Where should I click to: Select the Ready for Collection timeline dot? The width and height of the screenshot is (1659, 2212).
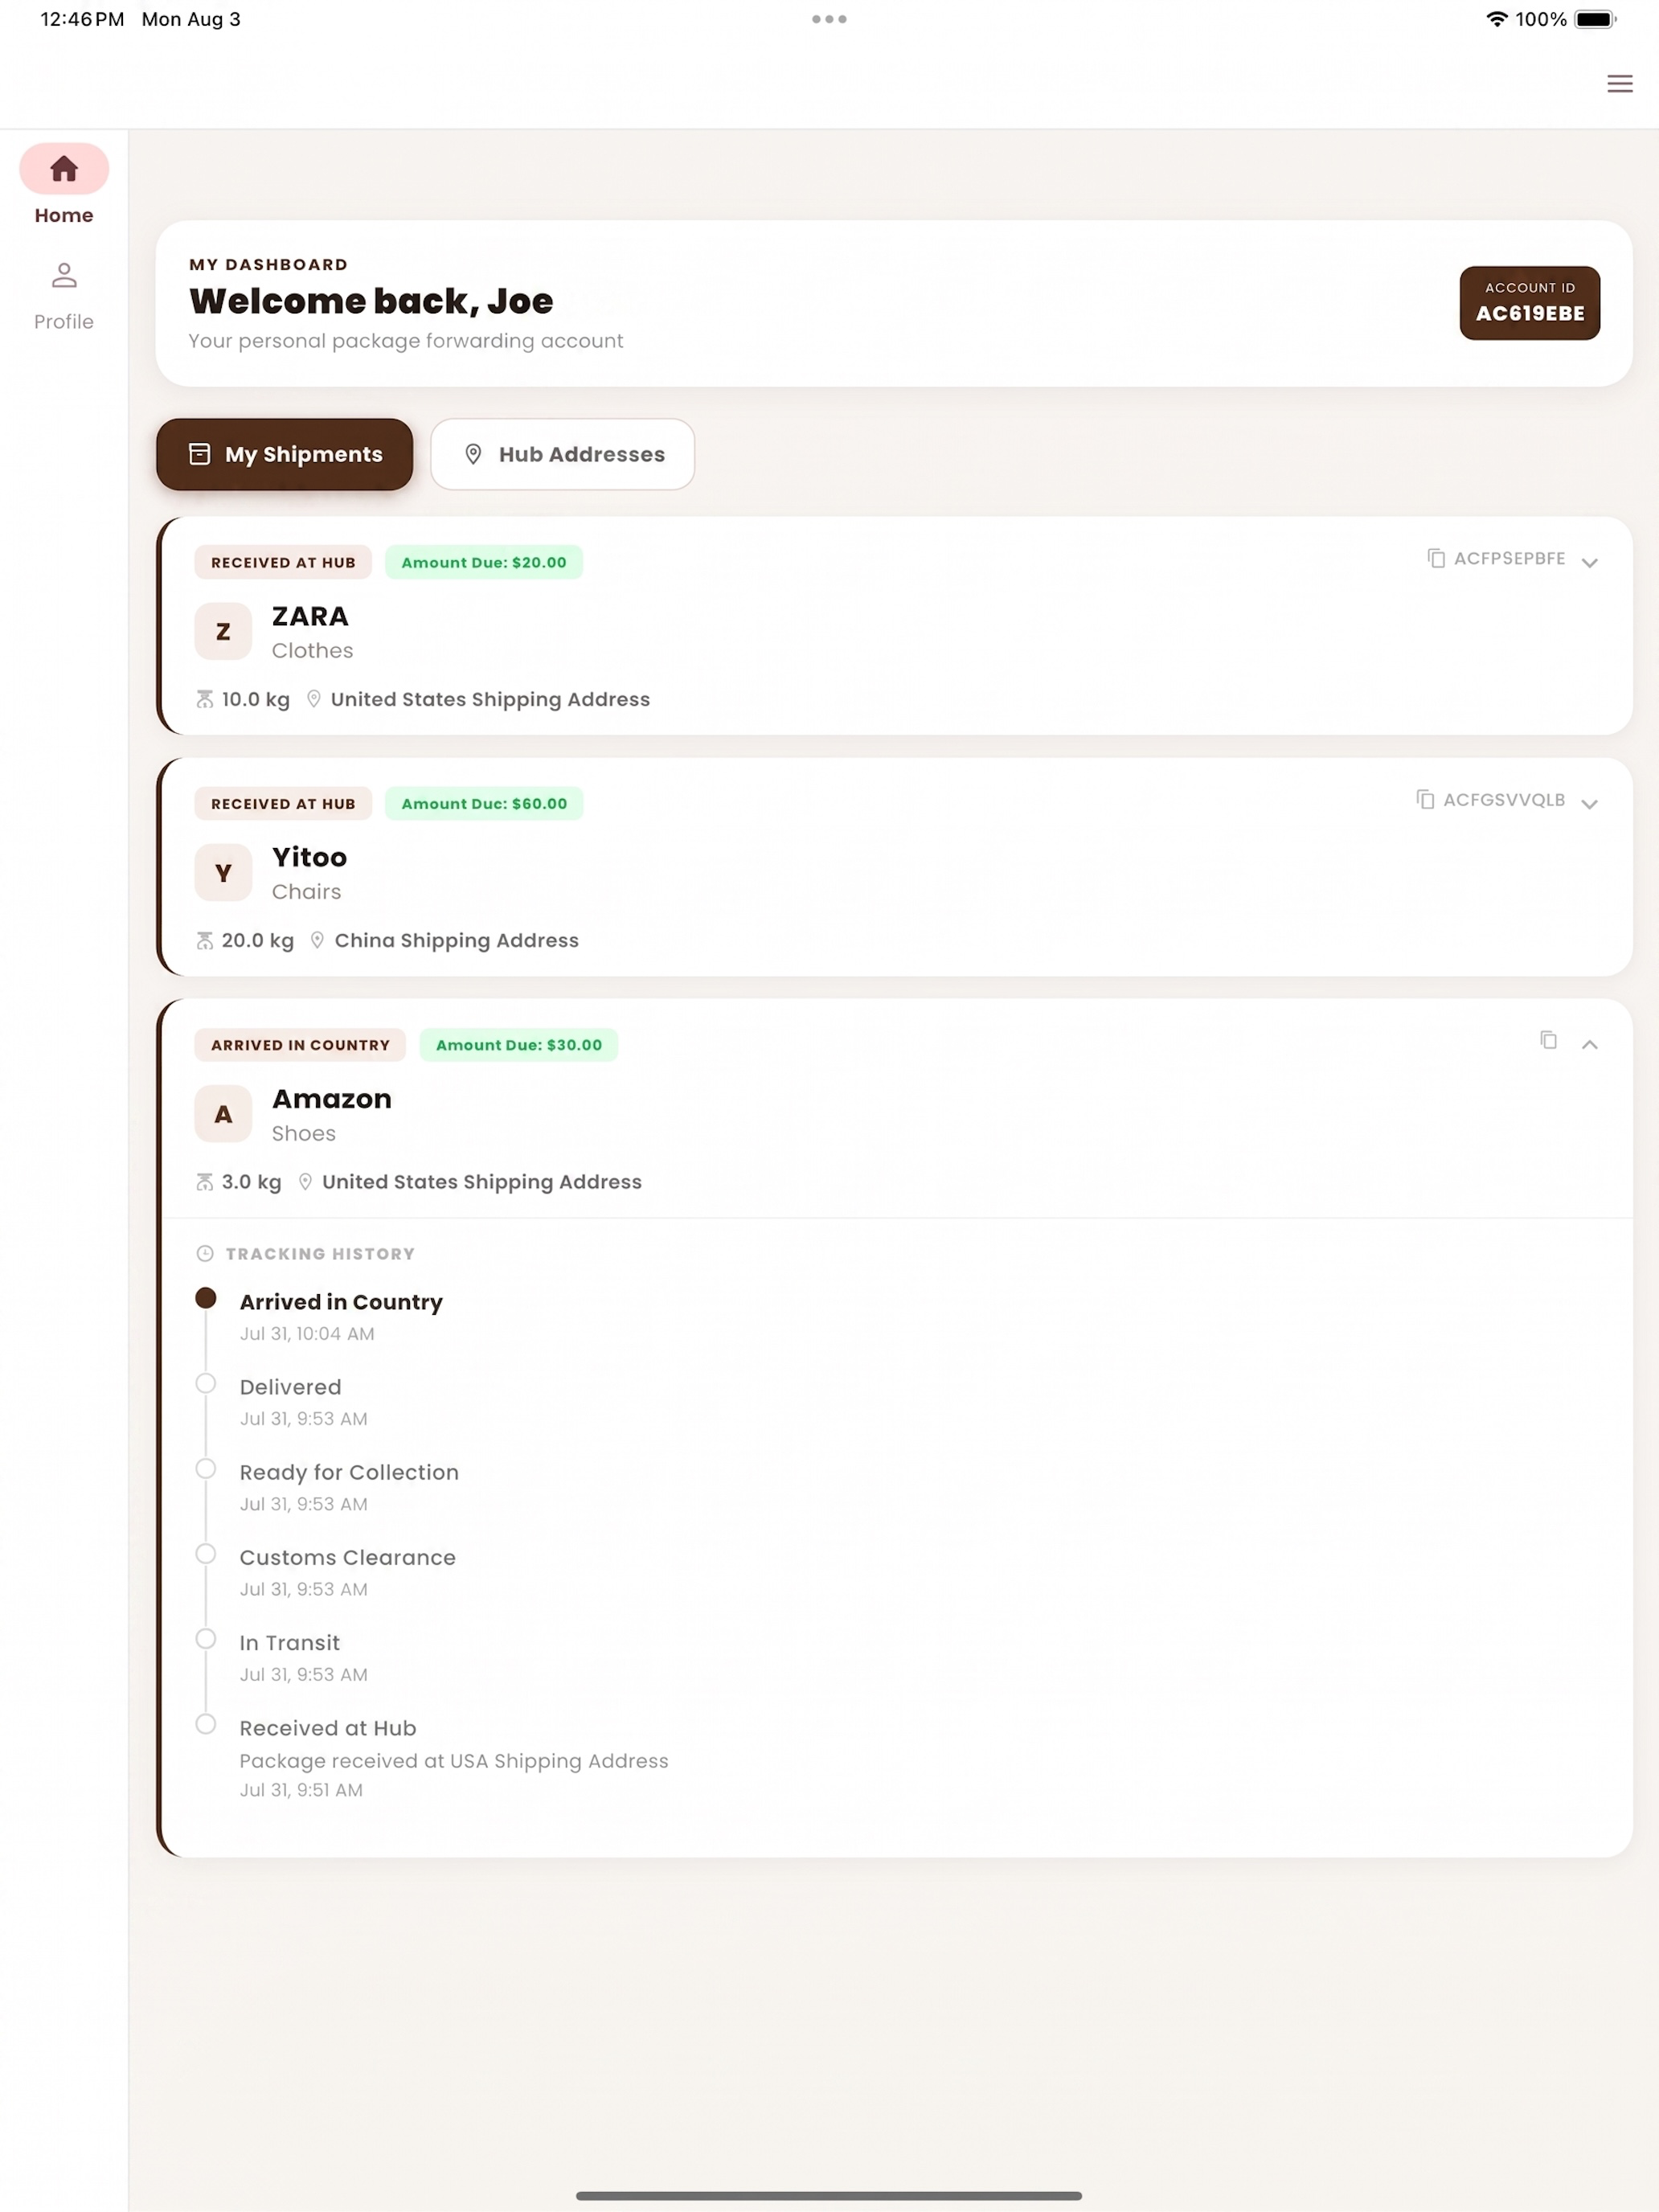(206, 1468)
